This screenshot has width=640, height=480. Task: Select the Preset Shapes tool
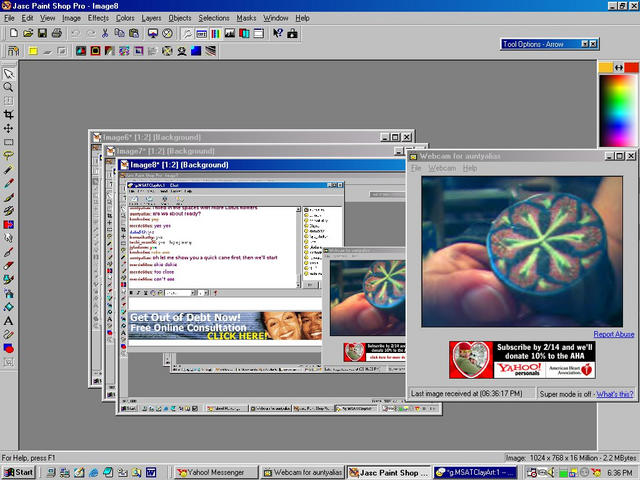(x=9, y=348)
